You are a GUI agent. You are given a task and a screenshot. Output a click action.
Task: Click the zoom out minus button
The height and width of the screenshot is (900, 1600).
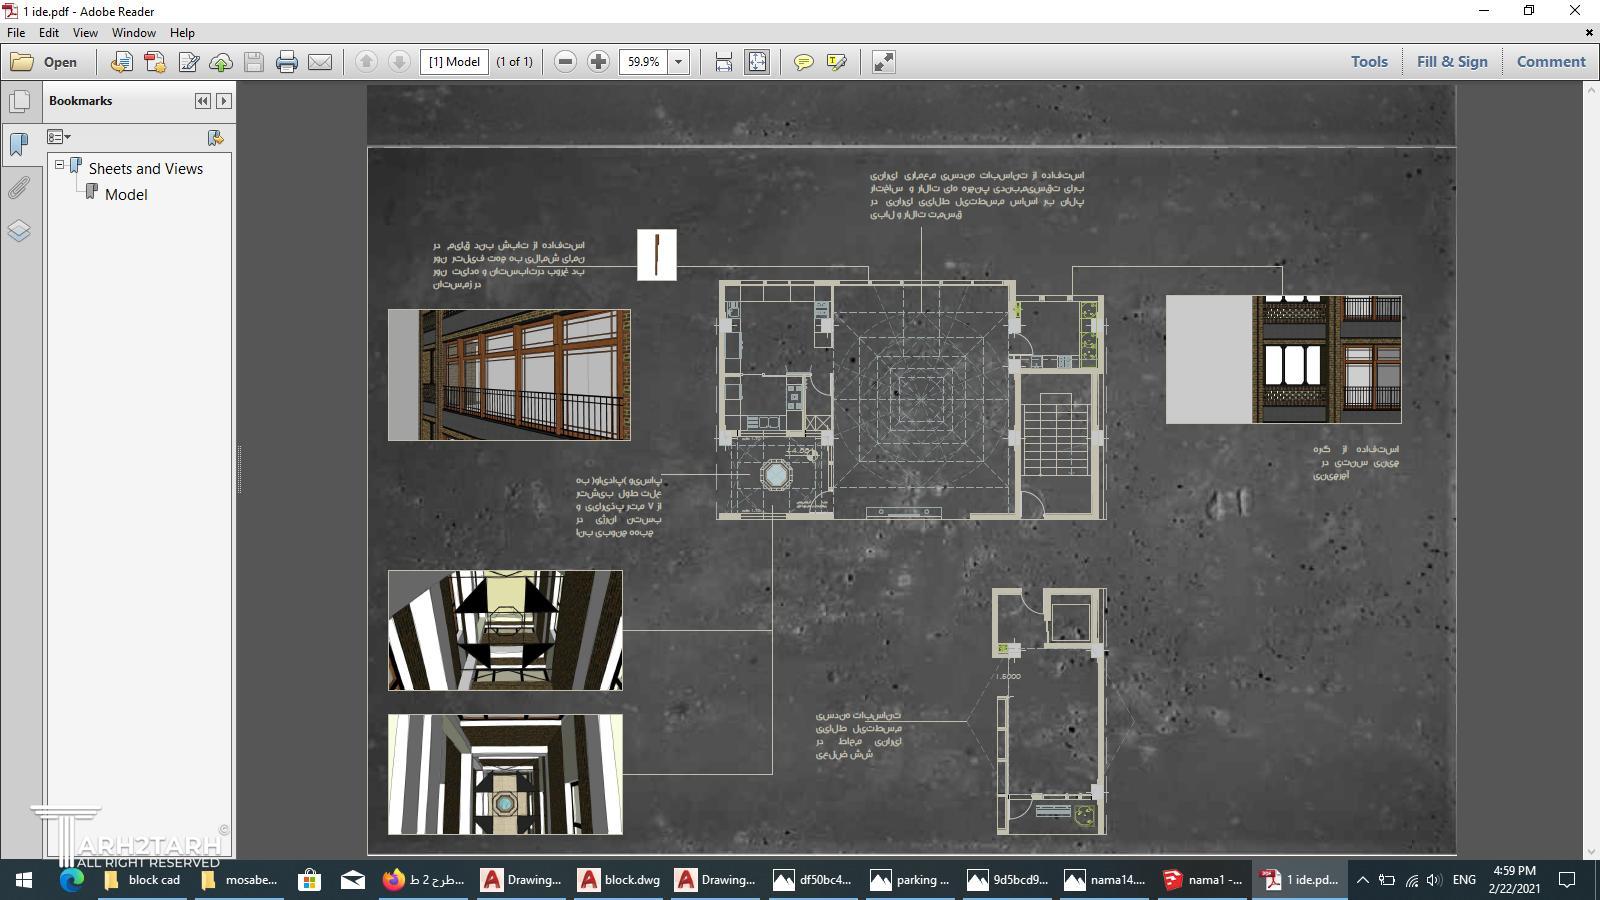(565, 62)
